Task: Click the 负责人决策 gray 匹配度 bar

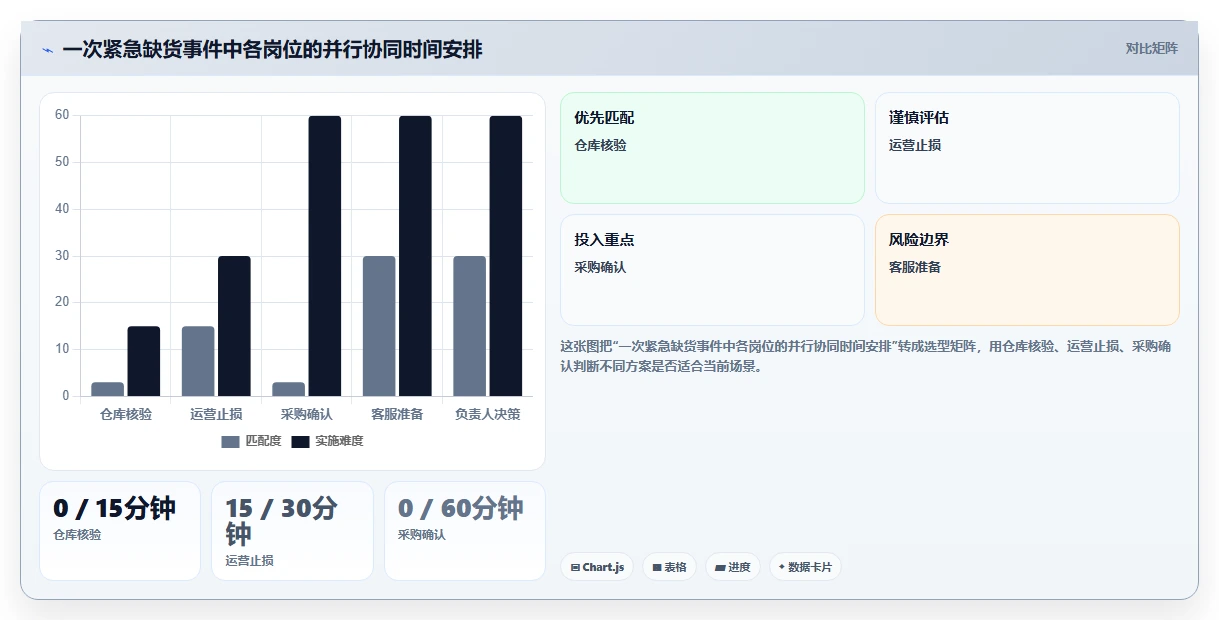Action: coord(470,326)
